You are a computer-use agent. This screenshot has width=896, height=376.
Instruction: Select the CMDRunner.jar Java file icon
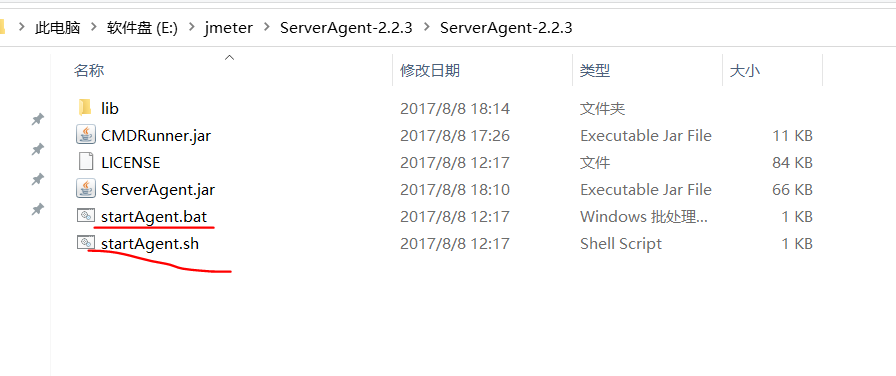pyautogui.click(x=85, y=135)
